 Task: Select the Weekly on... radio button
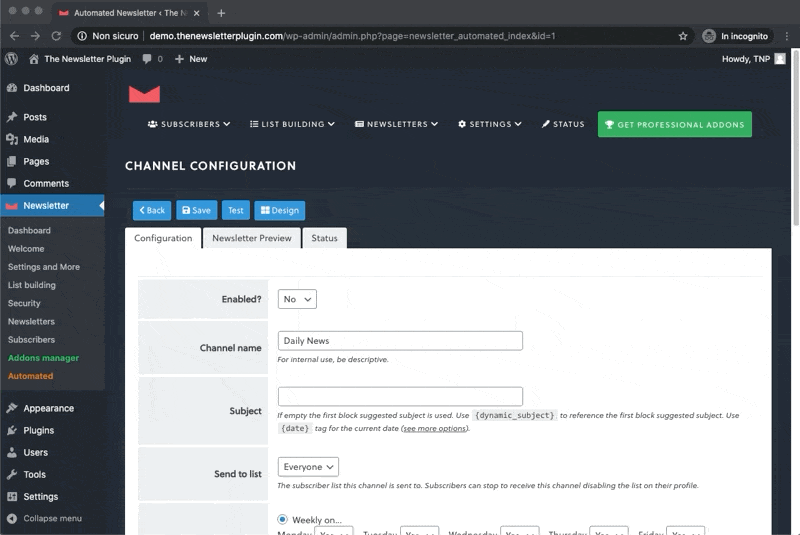(x=282, y=519)
